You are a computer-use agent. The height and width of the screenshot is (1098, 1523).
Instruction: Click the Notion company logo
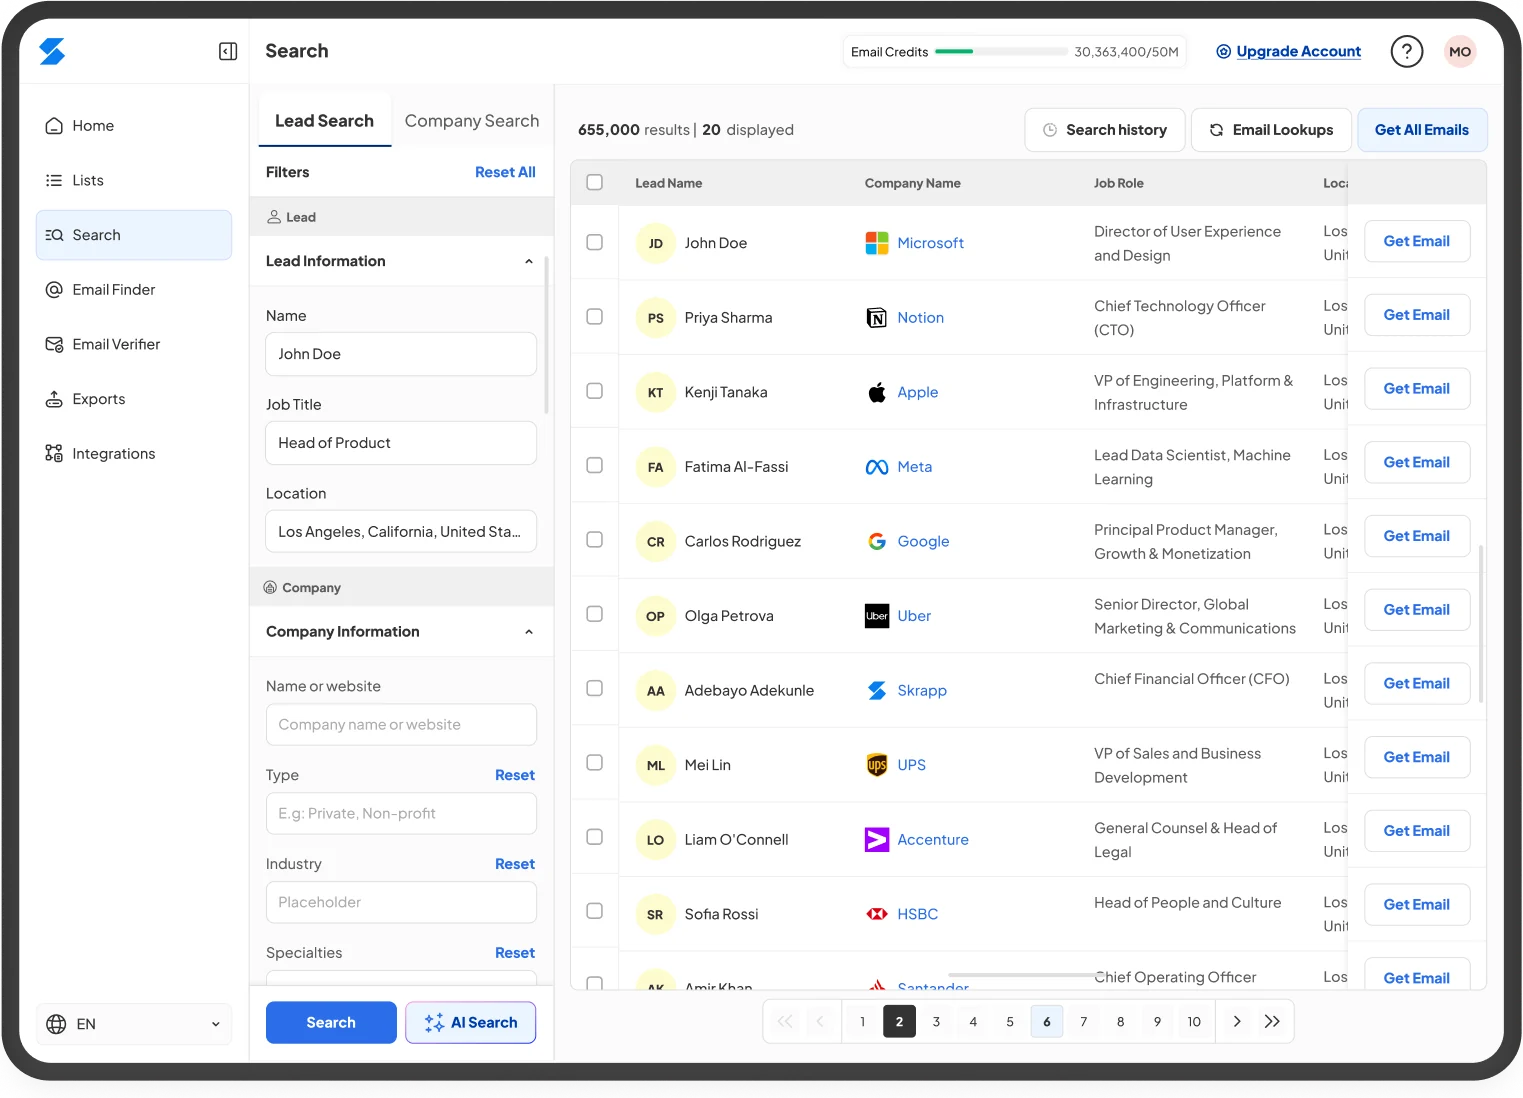coord(877,318)
